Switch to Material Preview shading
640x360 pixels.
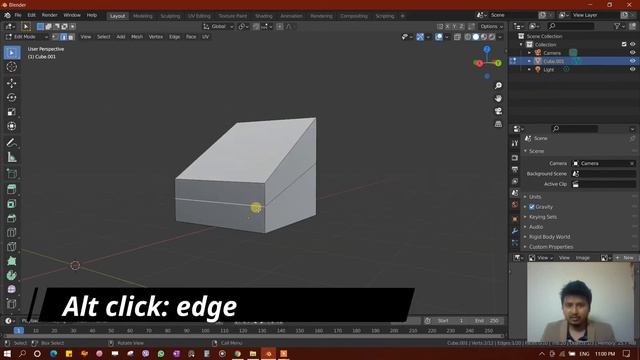484,37
